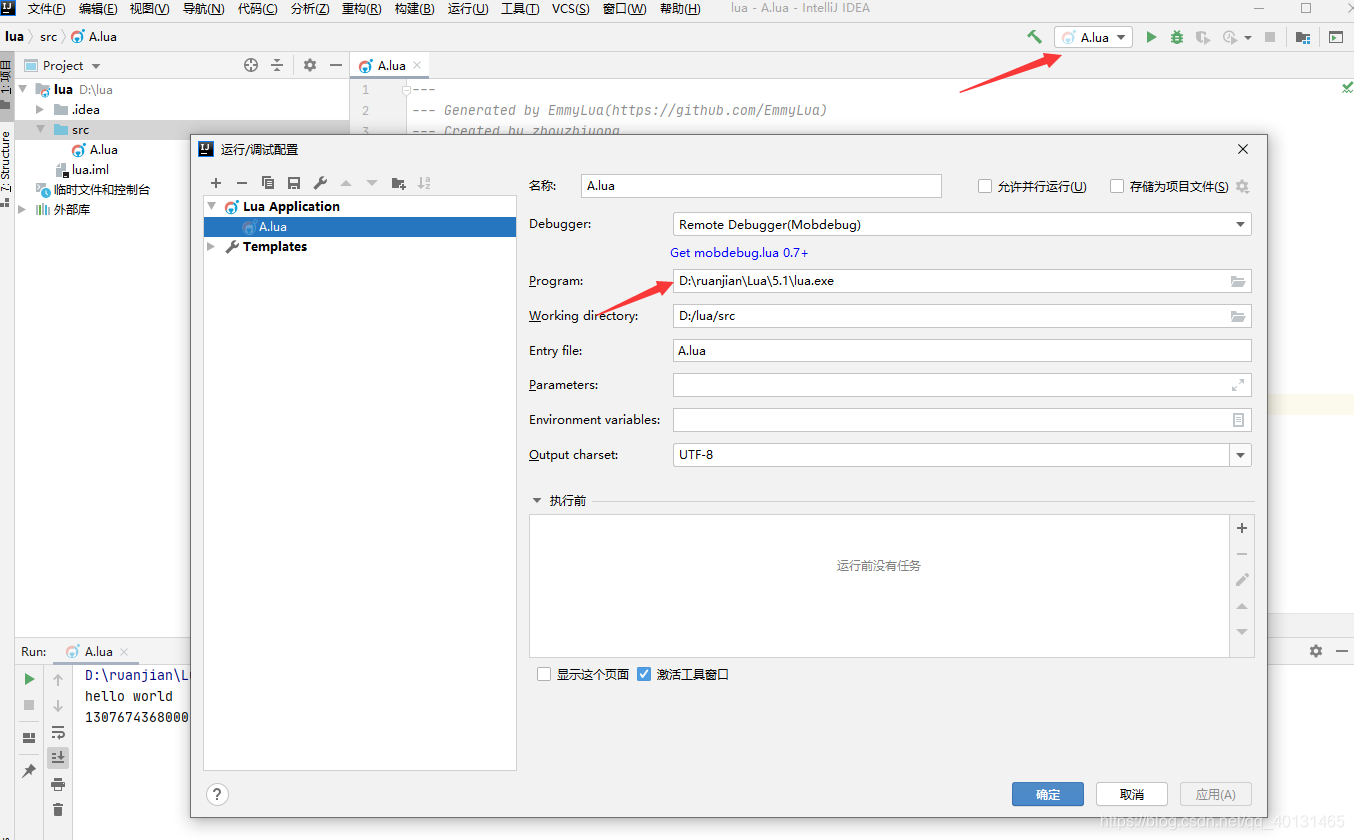This screenshot has width=1354, height=840.
Task: Select 临时文件和控制台 in Project tree
Action: (x=102, y=190)
